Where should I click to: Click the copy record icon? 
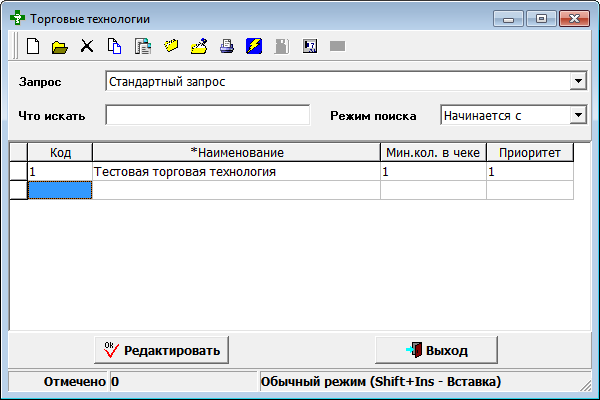114,46
